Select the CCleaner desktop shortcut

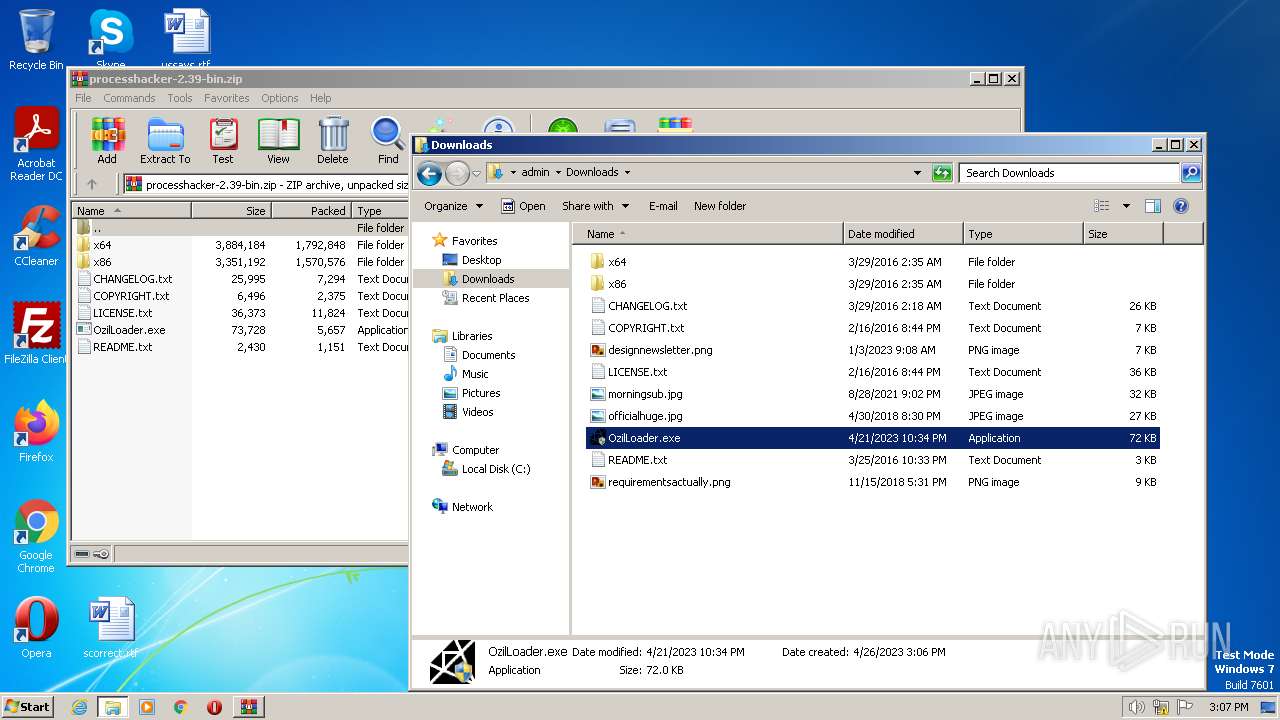(36, 236)
